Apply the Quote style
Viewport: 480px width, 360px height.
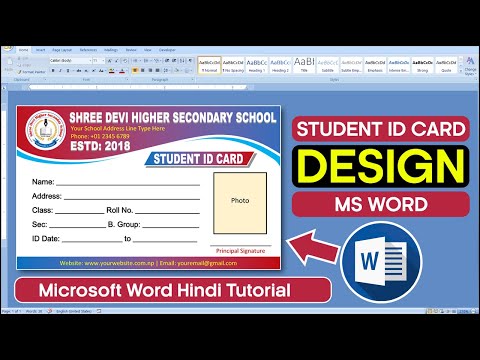point(446,65)
